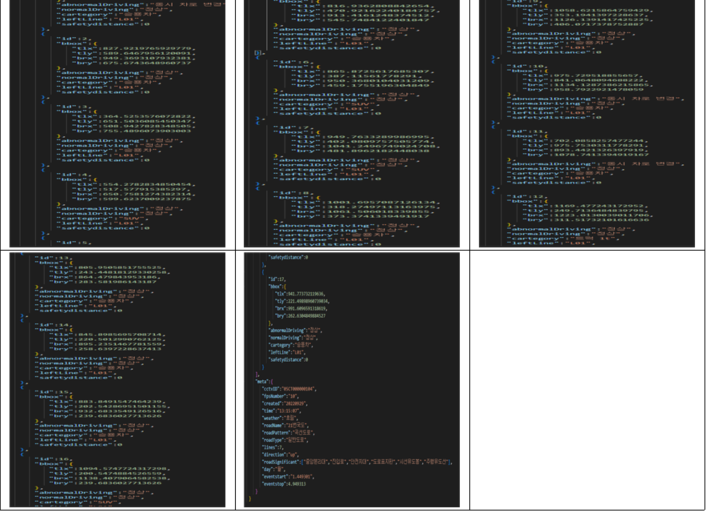This screenshot has width=710, height=512.
Task: Click the "fpsNumber" line
Action: point(280,396)
